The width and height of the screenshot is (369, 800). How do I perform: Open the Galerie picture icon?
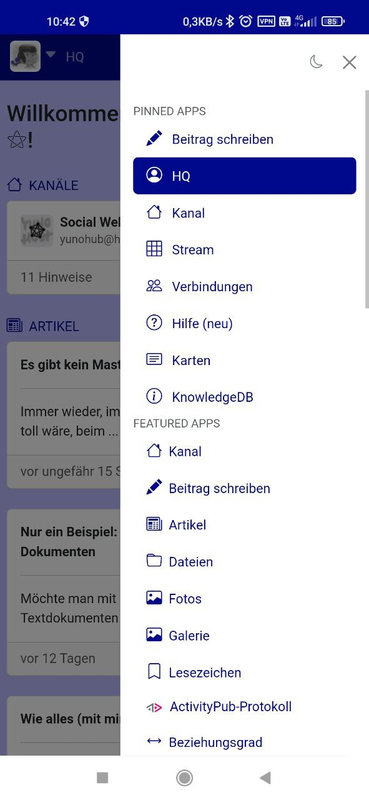point(154,635)
